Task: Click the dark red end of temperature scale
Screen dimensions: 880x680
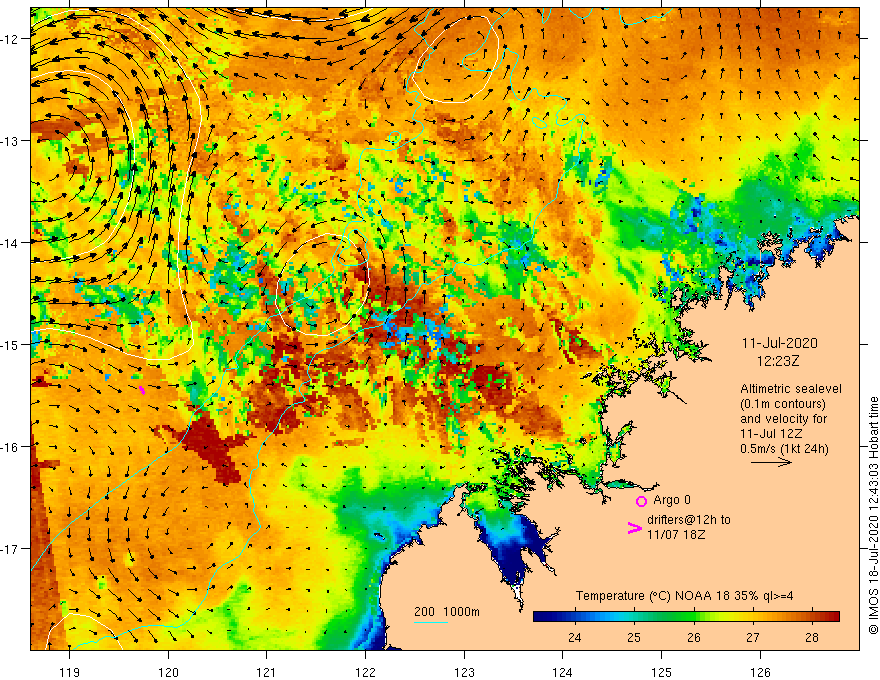Action: (833, 617)
